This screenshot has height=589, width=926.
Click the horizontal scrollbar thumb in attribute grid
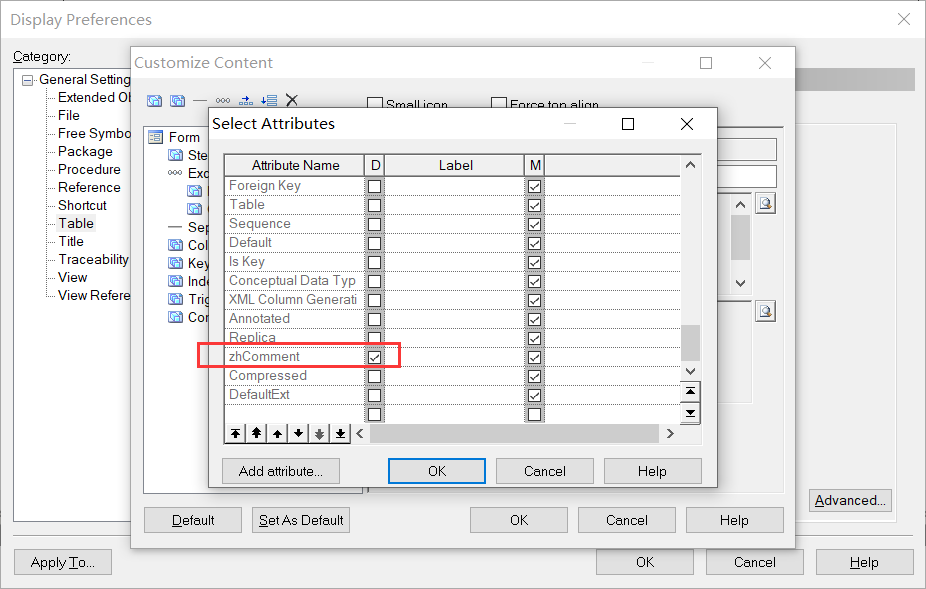point(514,434)
